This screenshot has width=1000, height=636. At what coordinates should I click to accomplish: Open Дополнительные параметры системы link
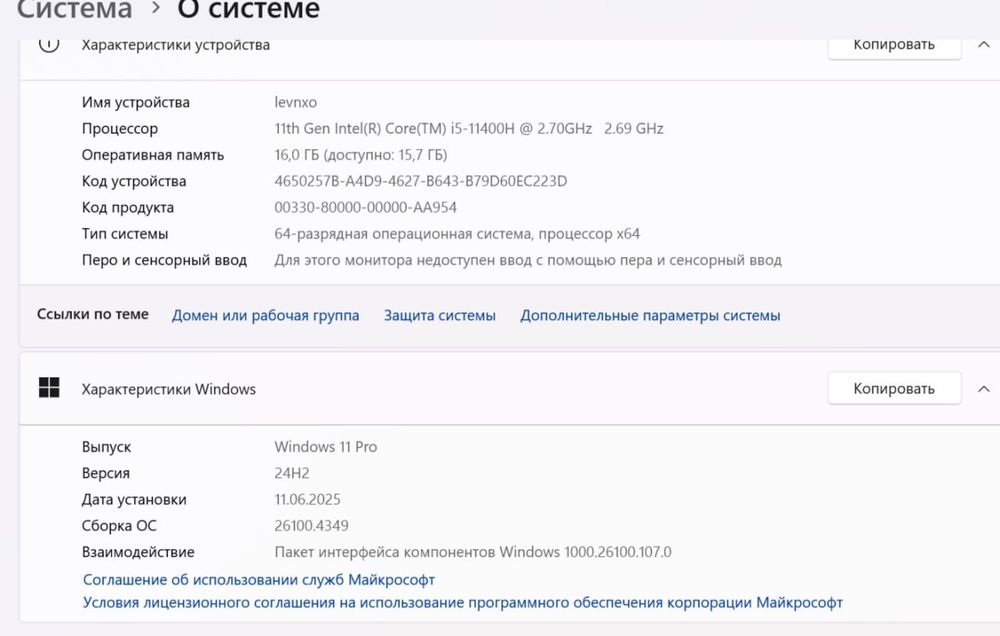click(x=650, y=316)
